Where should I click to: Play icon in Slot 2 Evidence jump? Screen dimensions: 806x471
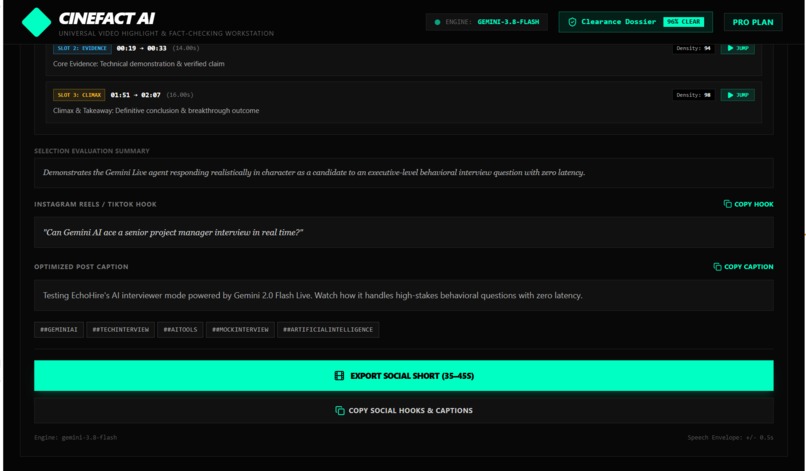click(x=730, y=48)
